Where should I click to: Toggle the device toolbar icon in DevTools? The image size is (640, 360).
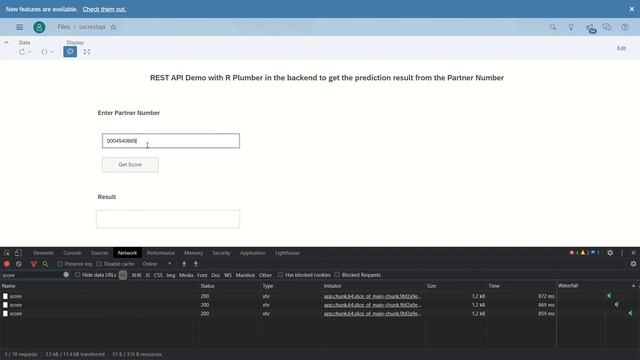[18, 253]
